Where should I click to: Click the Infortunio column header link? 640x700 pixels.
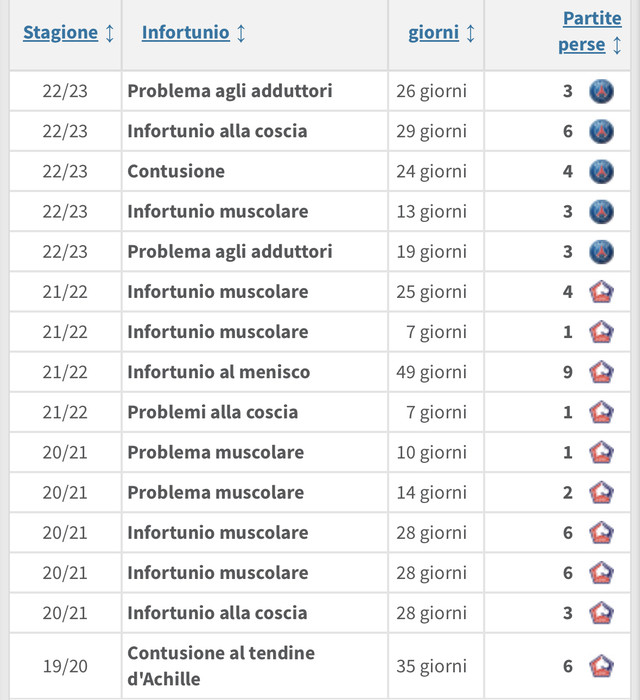185,33
